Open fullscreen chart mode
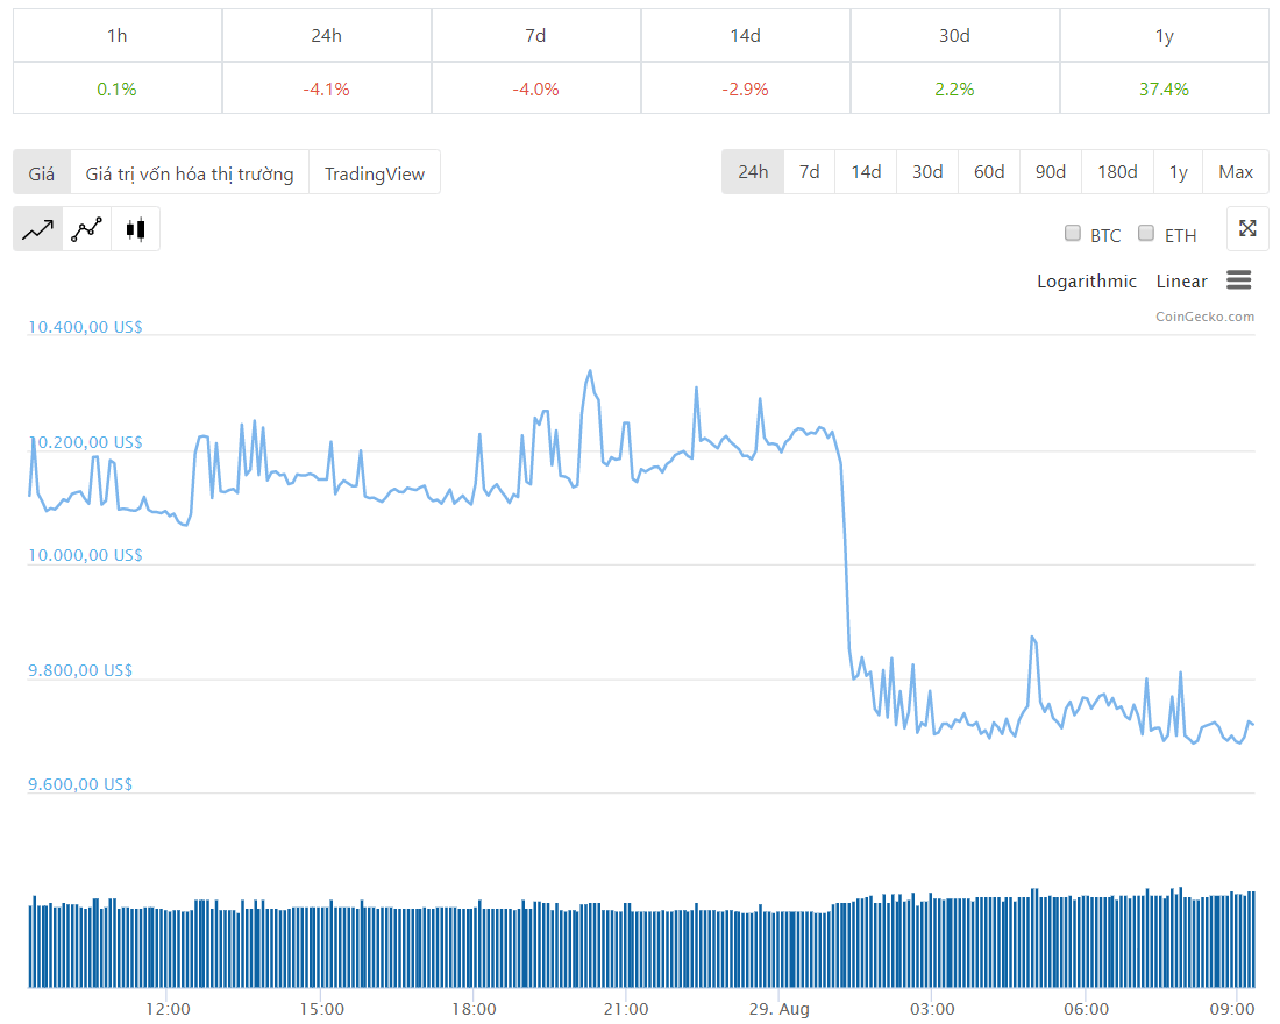 tap(1248, 228)
